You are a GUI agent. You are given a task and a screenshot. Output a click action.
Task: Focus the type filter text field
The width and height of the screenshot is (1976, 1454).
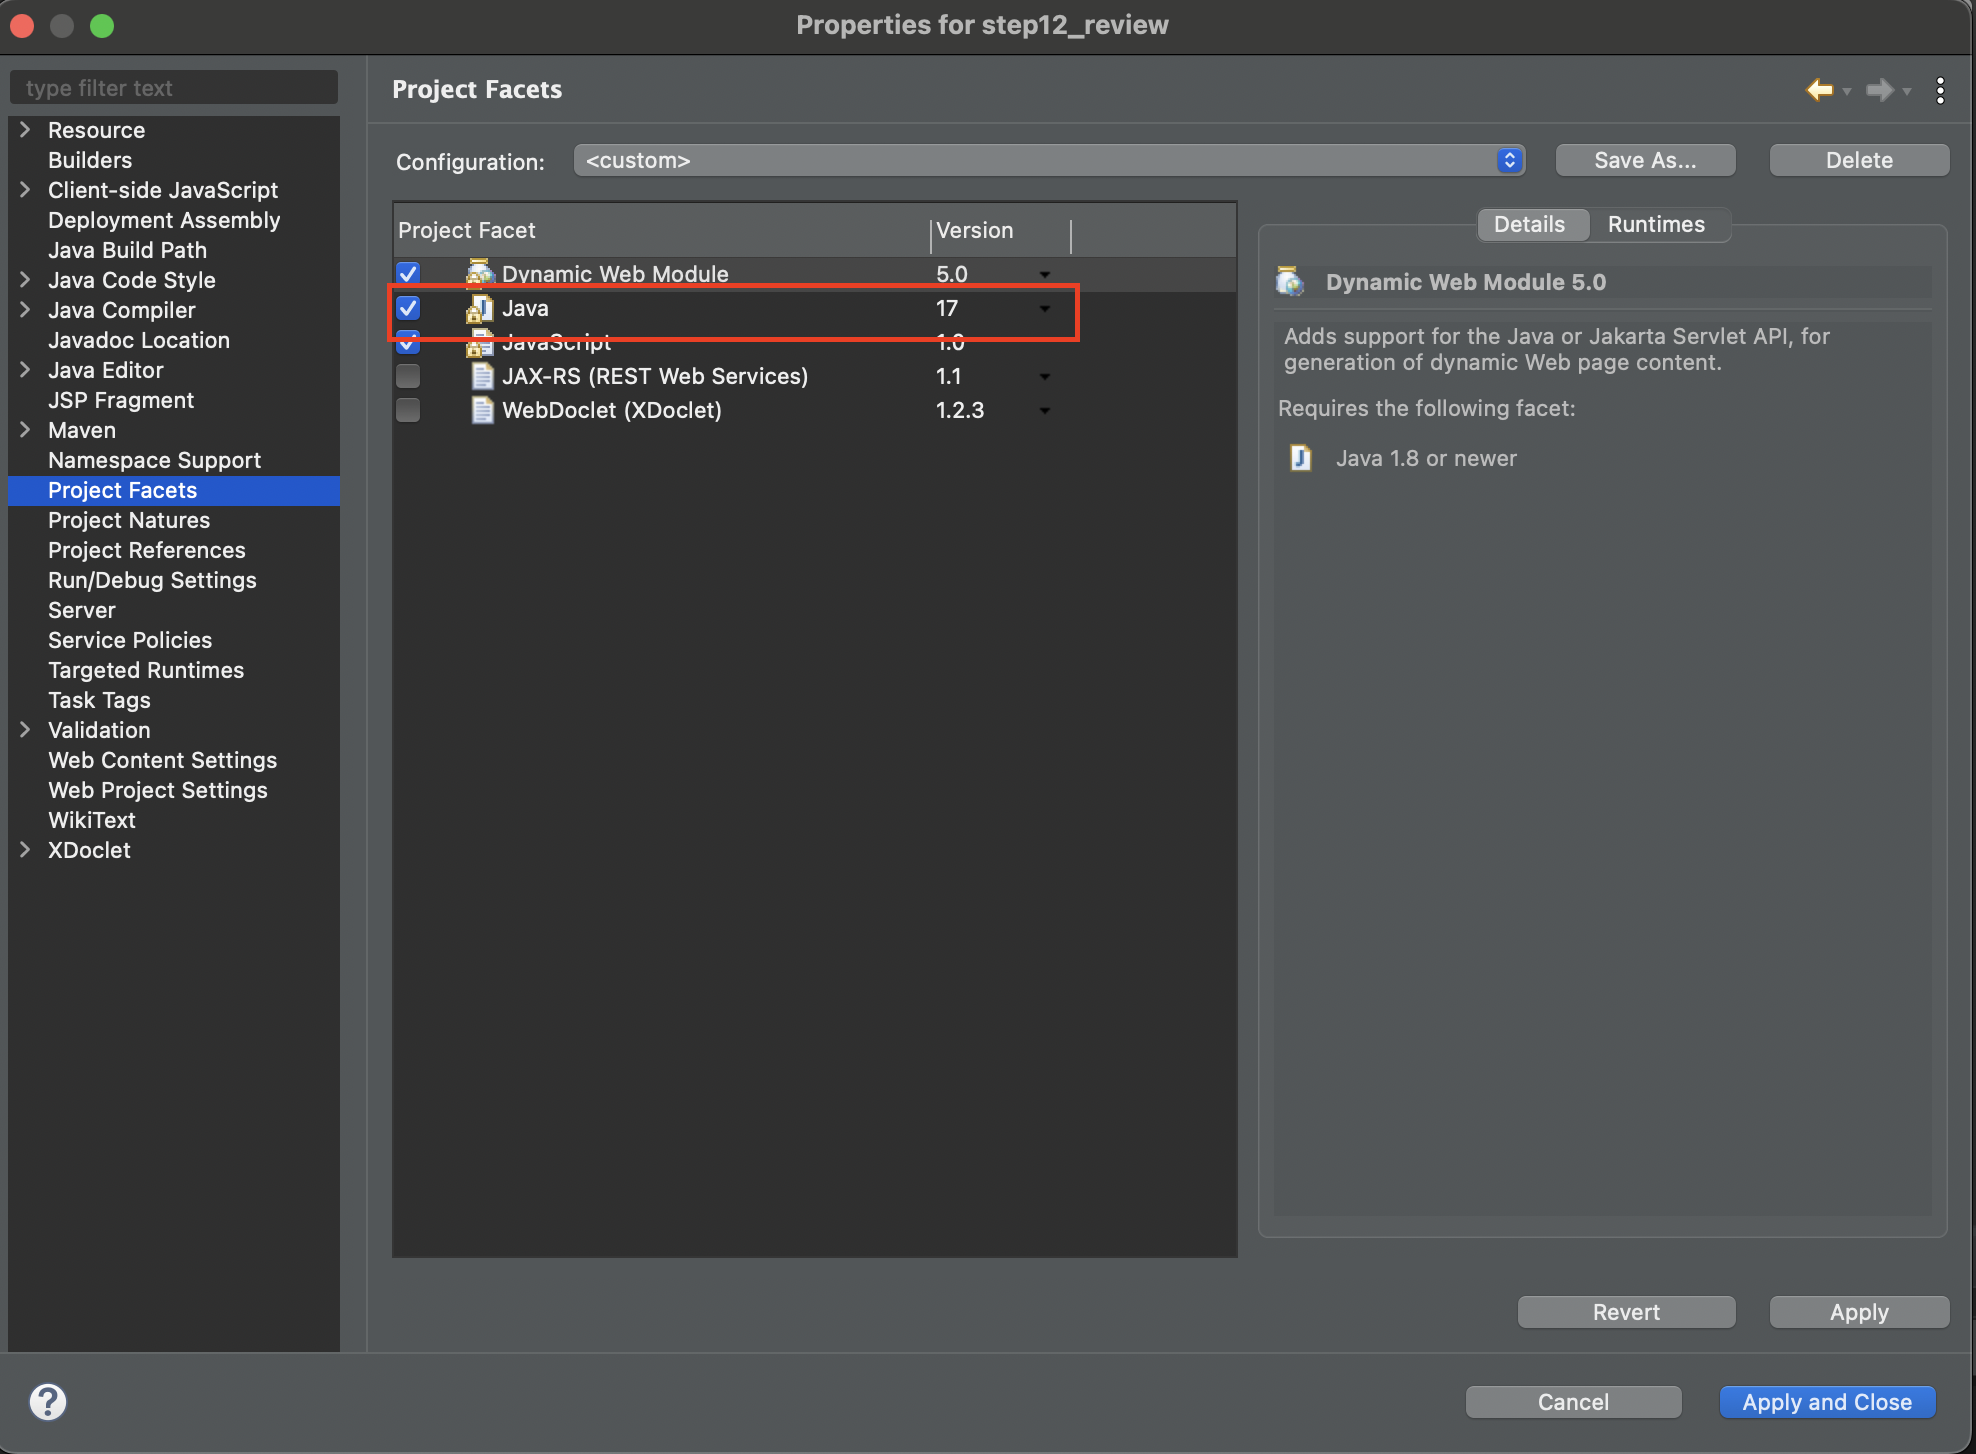(x=174, y=88)
